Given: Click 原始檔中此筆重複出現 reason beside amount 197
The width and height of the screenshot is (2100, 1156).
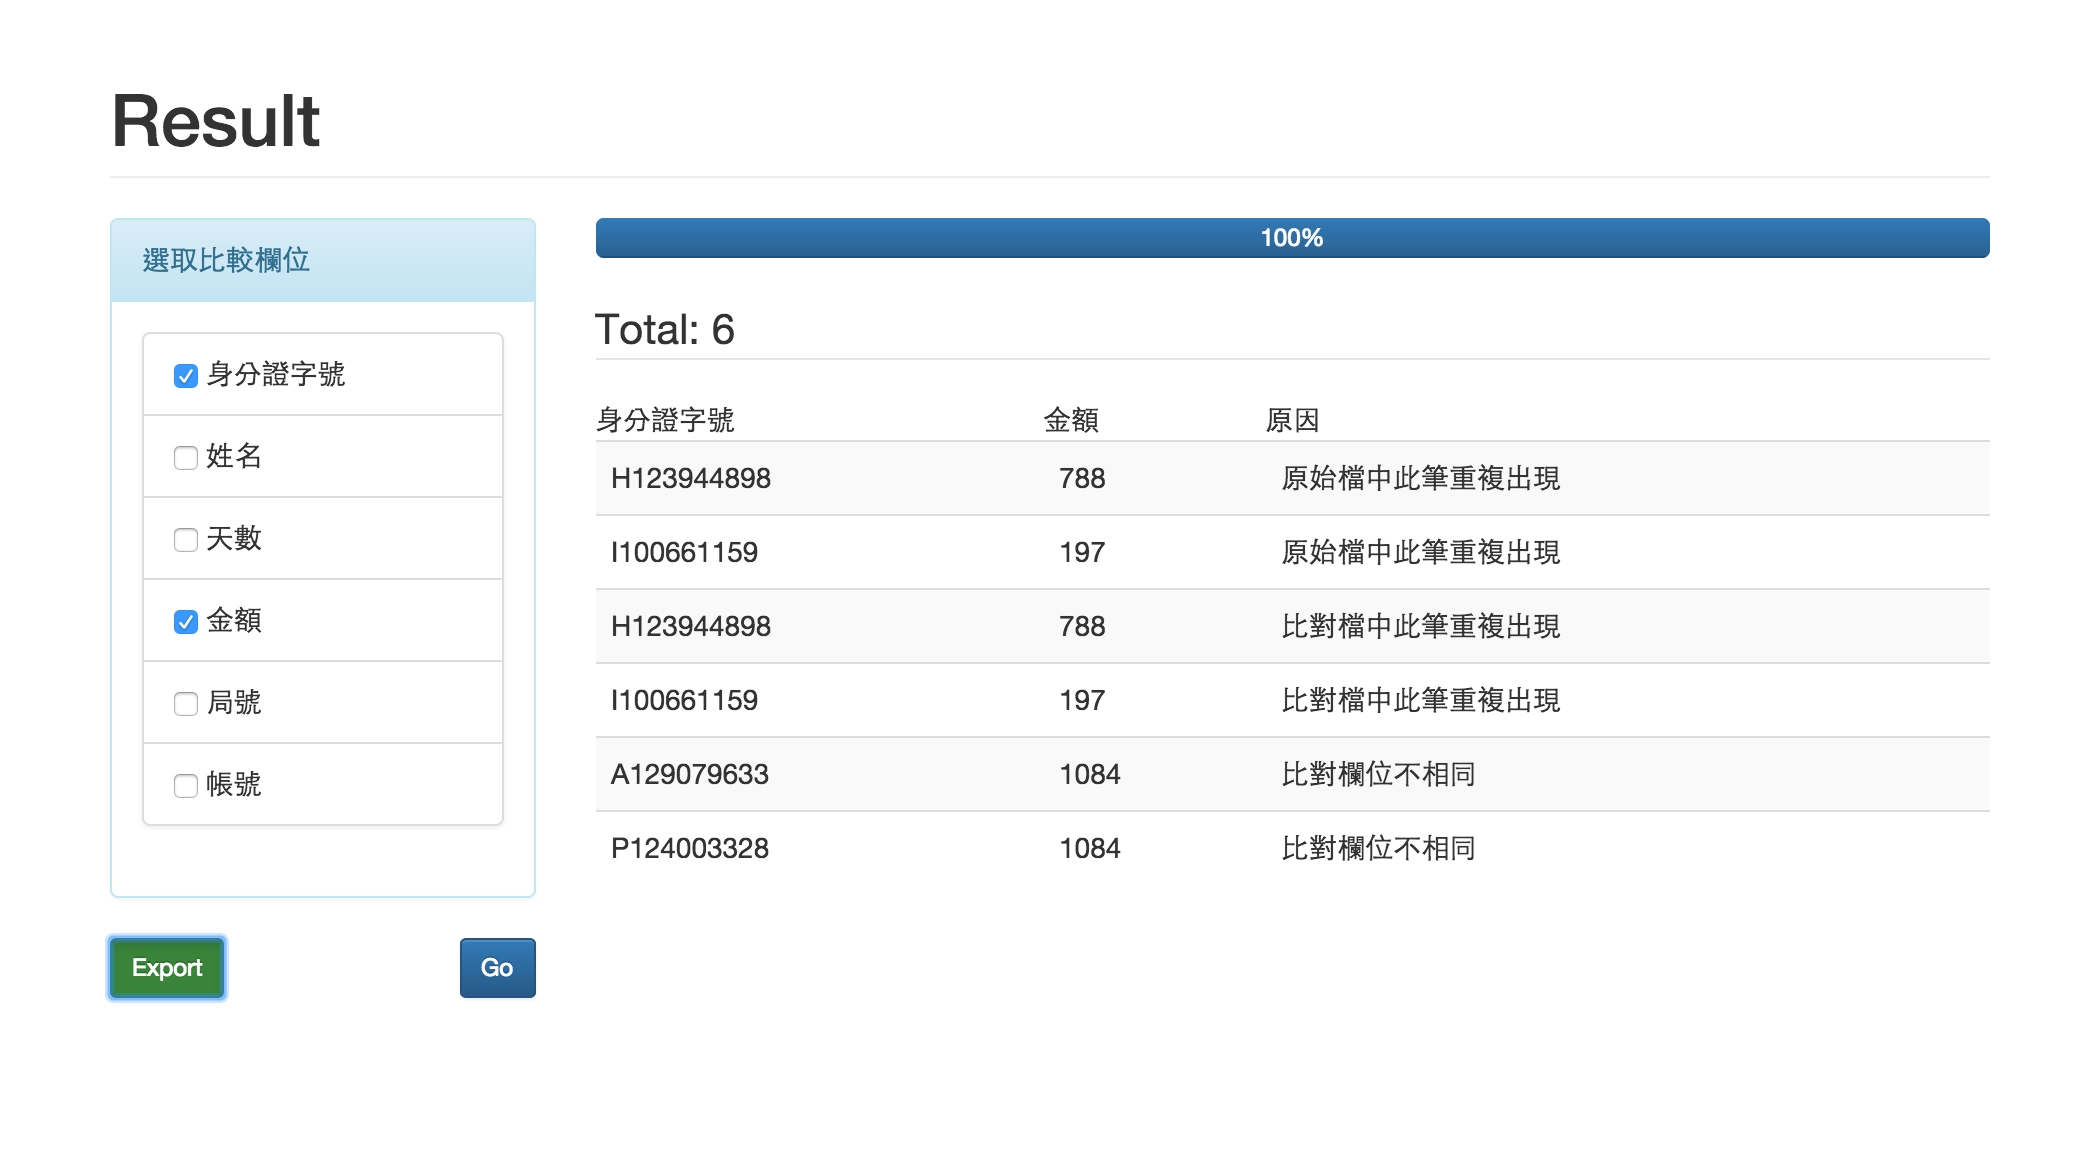Looking at the screenshot, I should 1421,552.
